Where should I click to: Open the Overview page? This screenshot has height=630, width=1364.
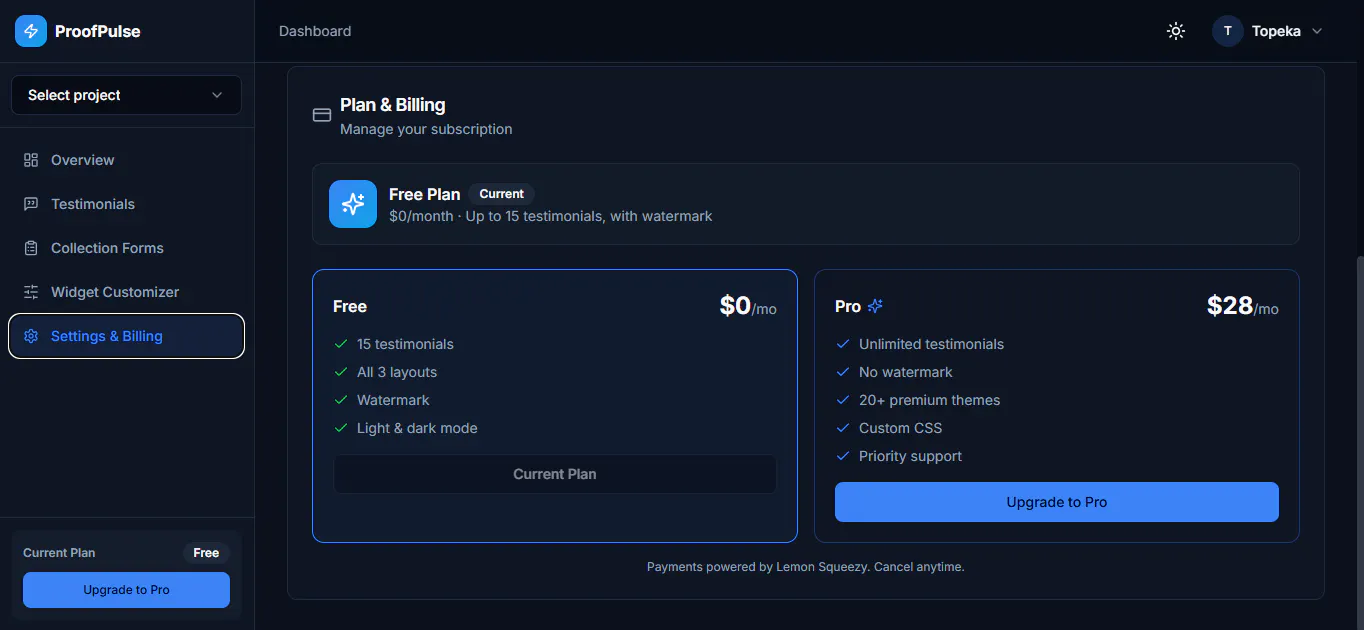(x=126, y=160)
